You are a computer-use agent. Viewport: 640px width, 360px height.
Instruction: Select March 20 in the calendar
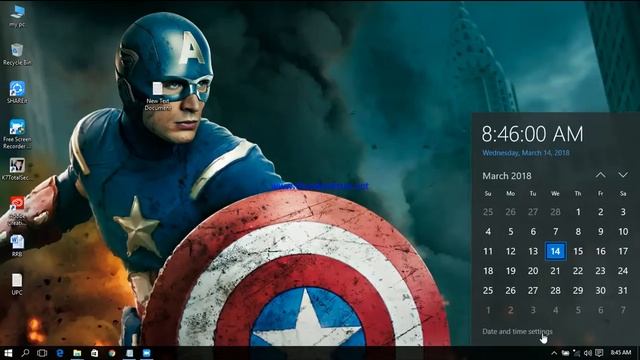[533, 271]
